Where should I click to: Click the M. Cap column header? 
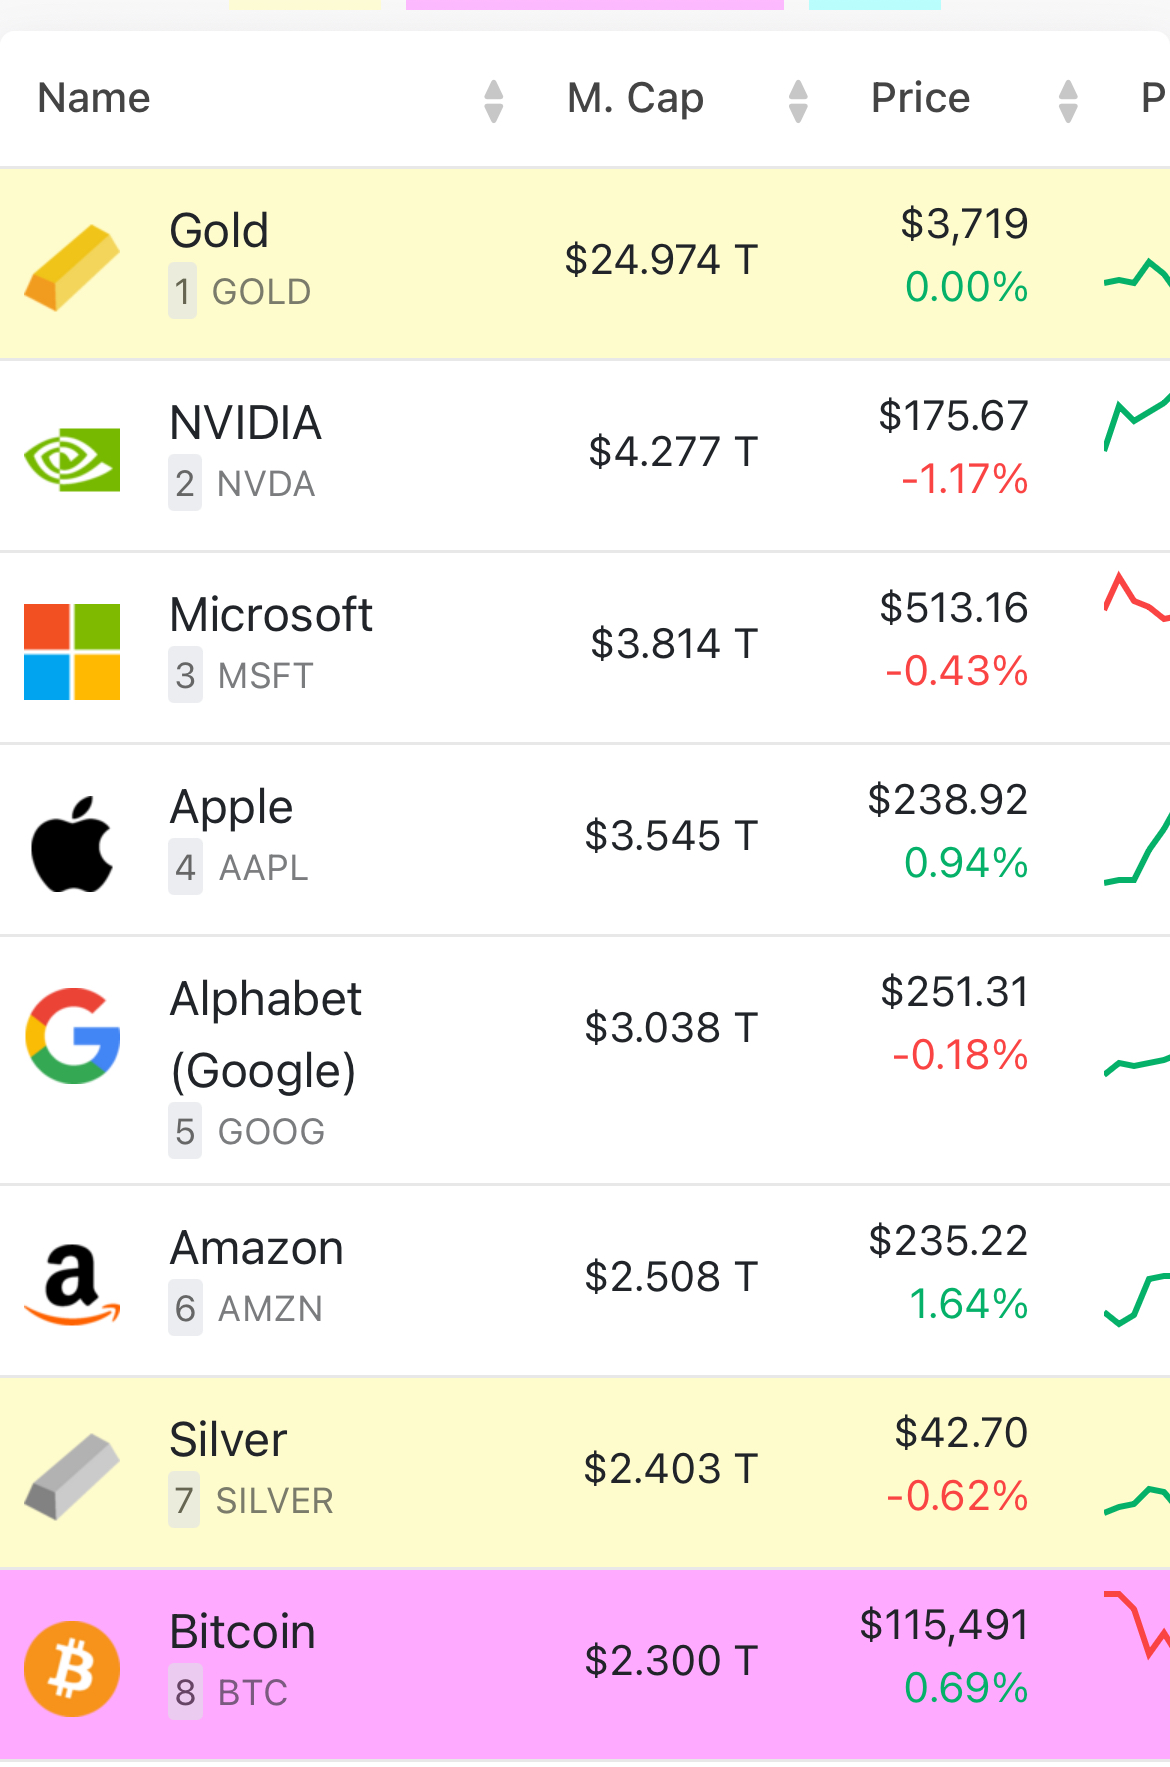tap(636, 98)
